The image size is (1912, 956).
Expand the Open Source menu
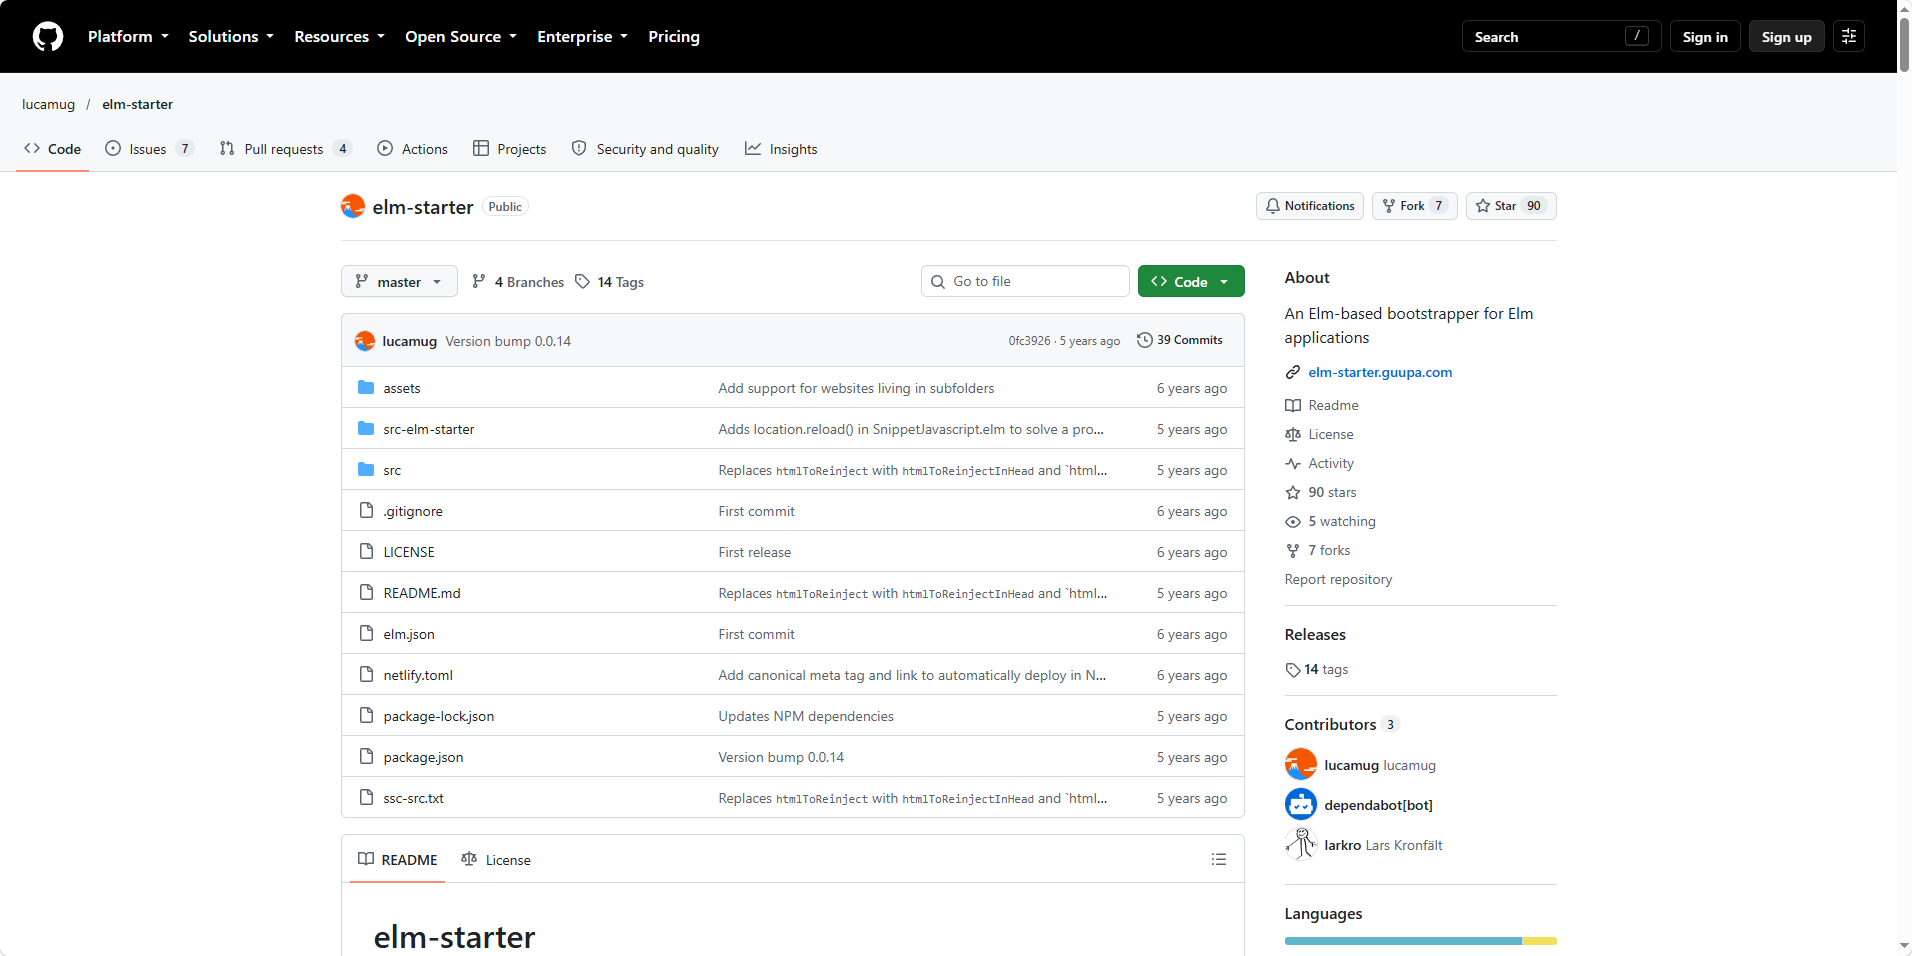click(461, 37)
